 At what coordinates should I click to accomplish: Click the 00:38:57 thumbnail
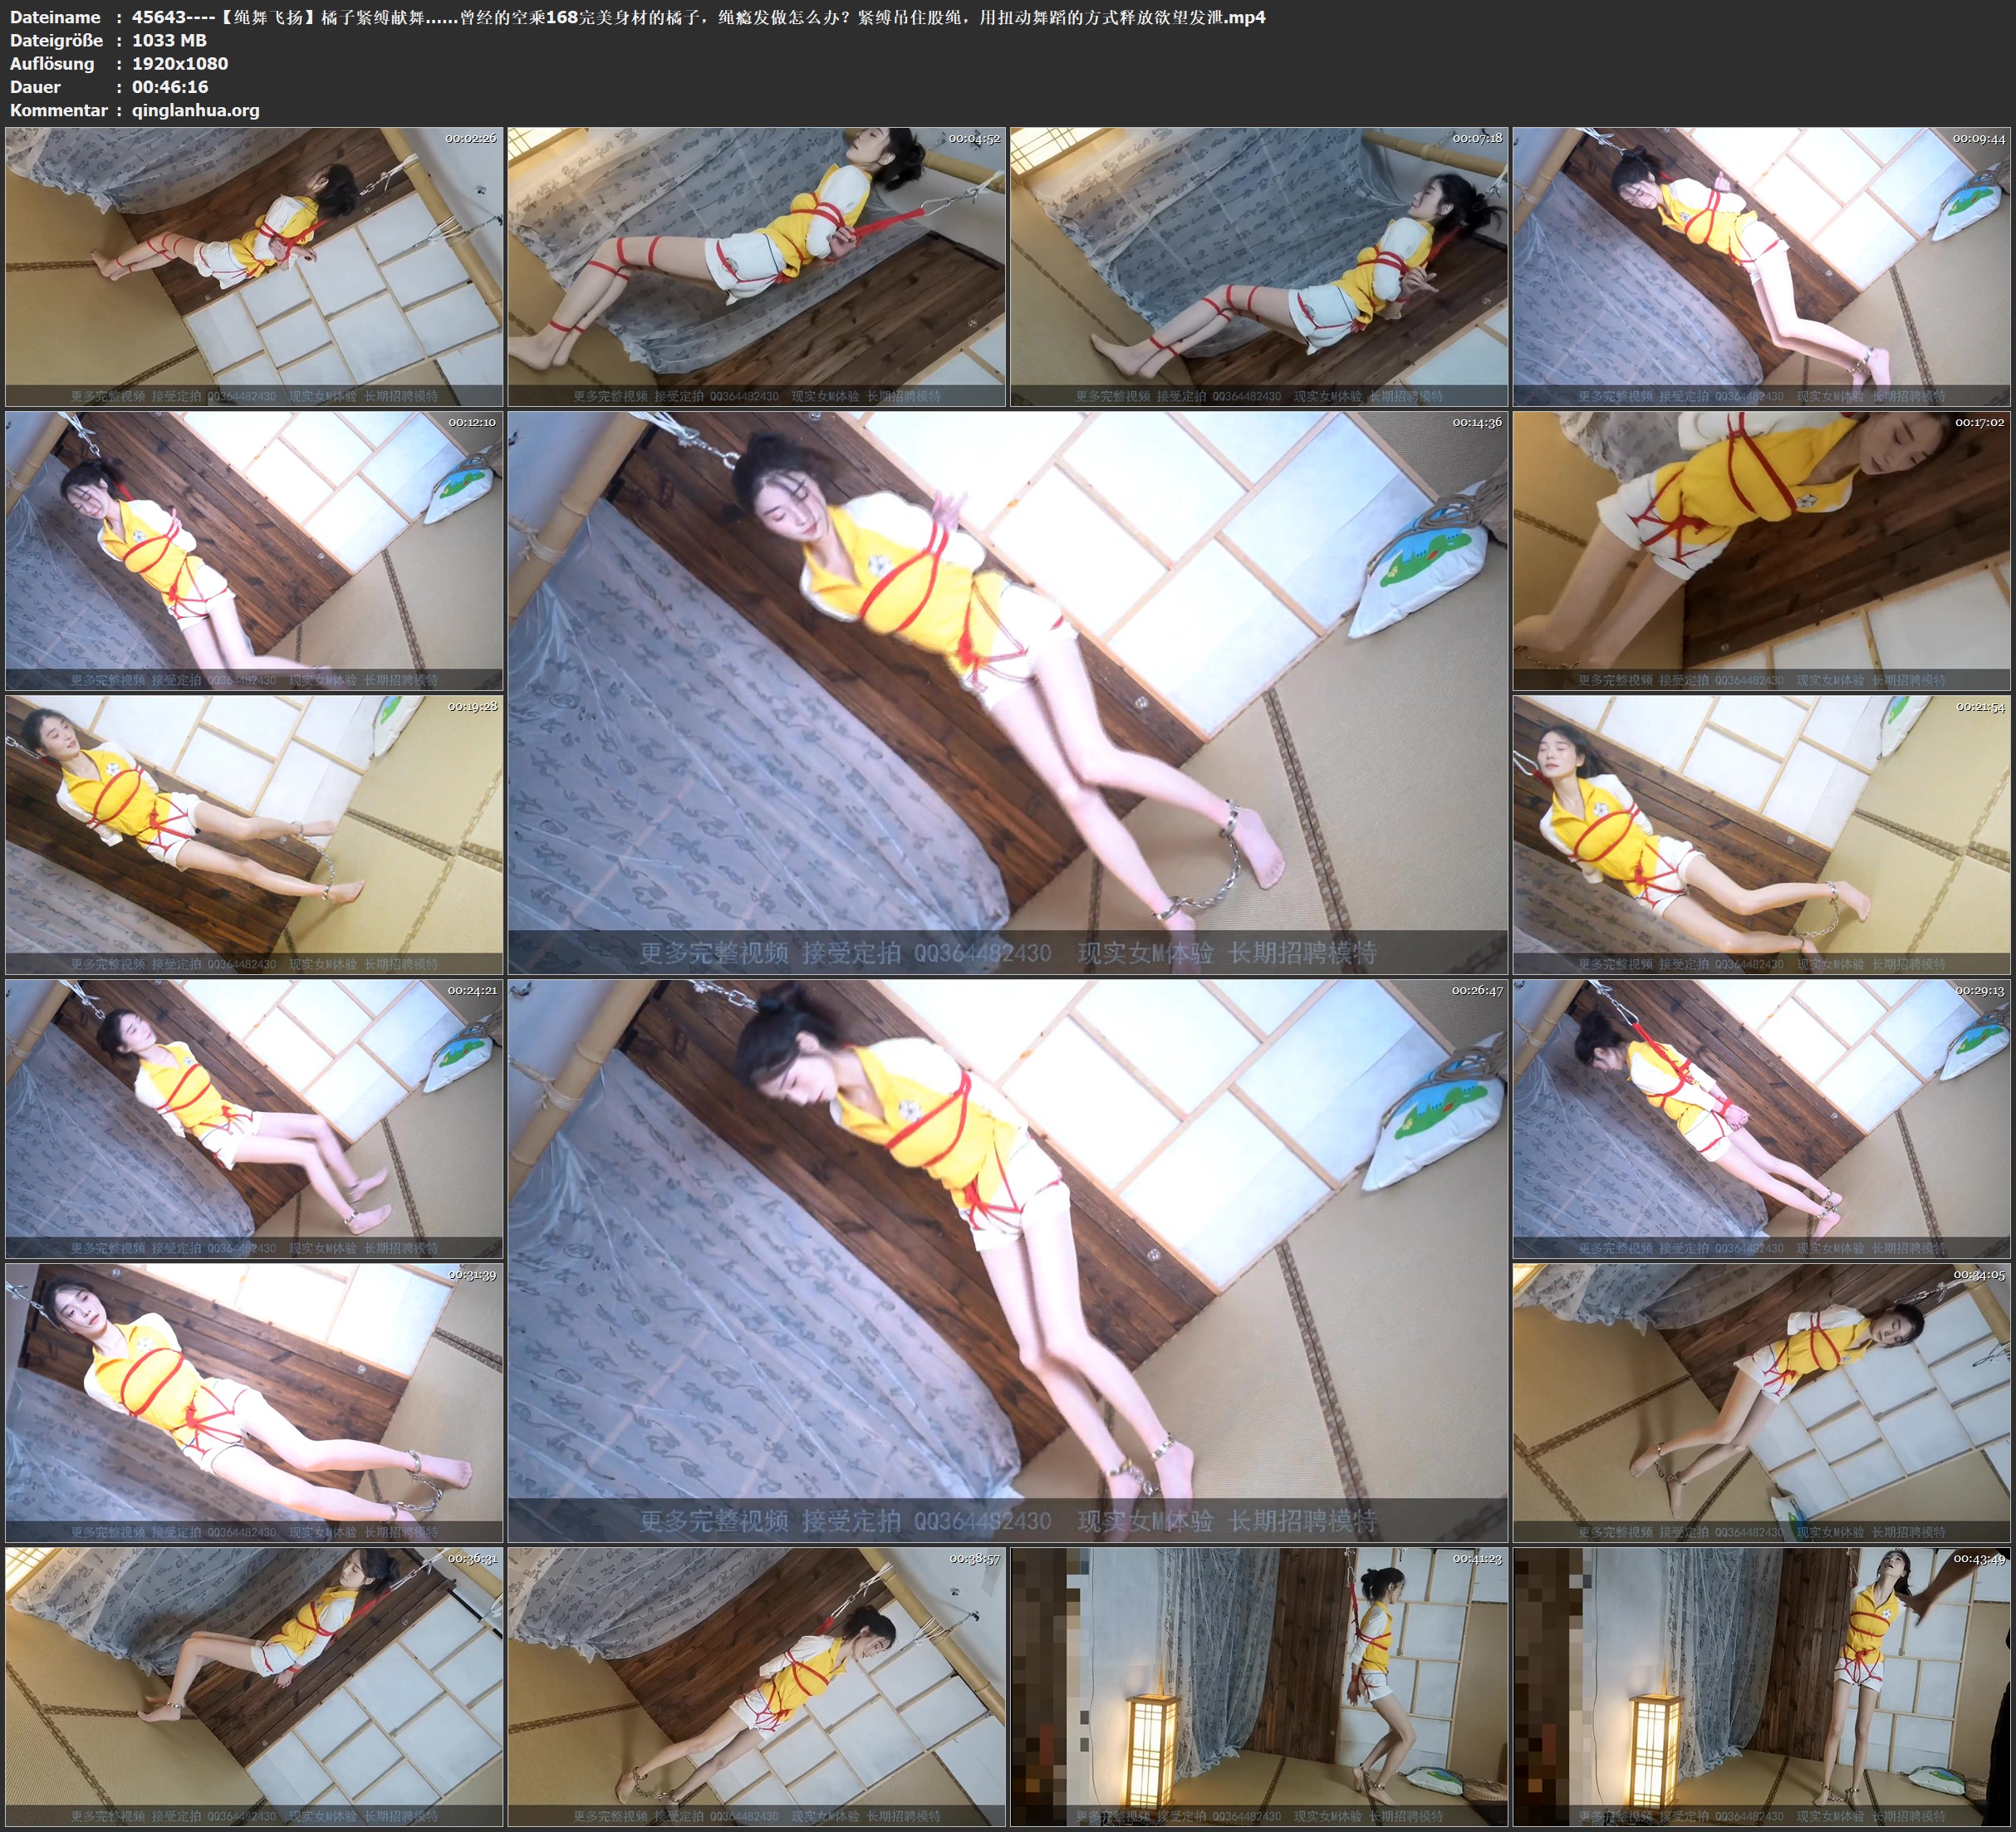click(756, 1686)
